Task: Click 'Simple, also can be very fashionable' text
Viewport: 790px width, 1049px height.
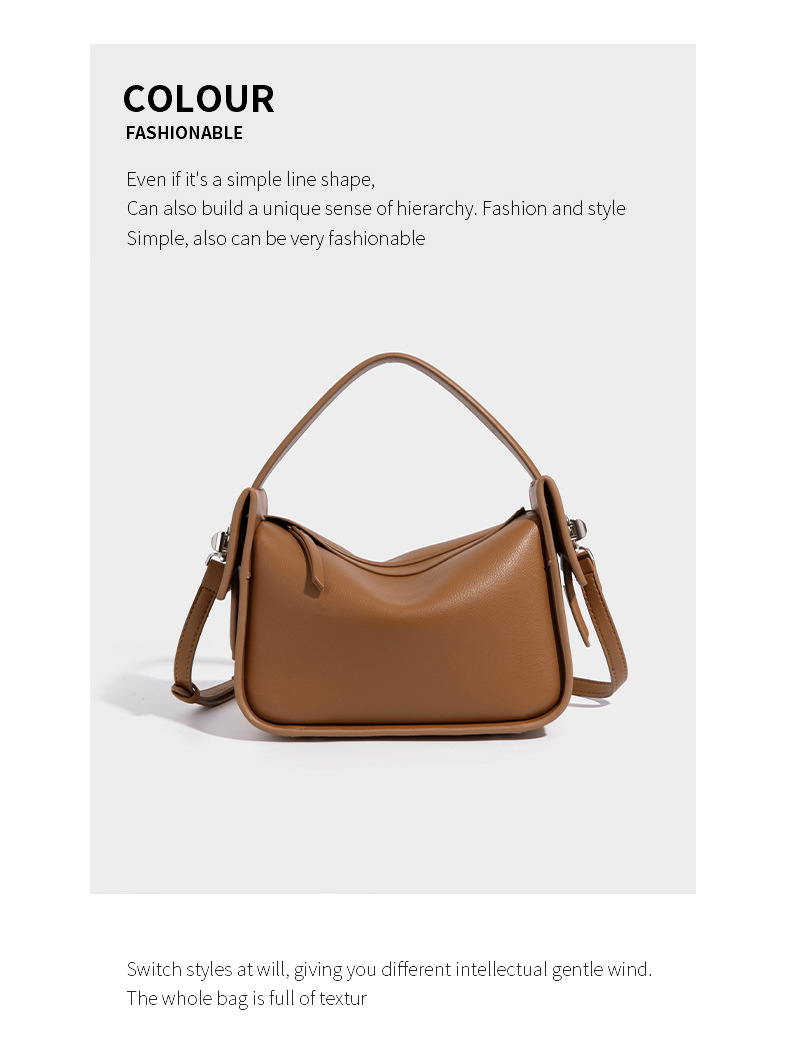Action: pyautogui.click(x=276, y=238)
